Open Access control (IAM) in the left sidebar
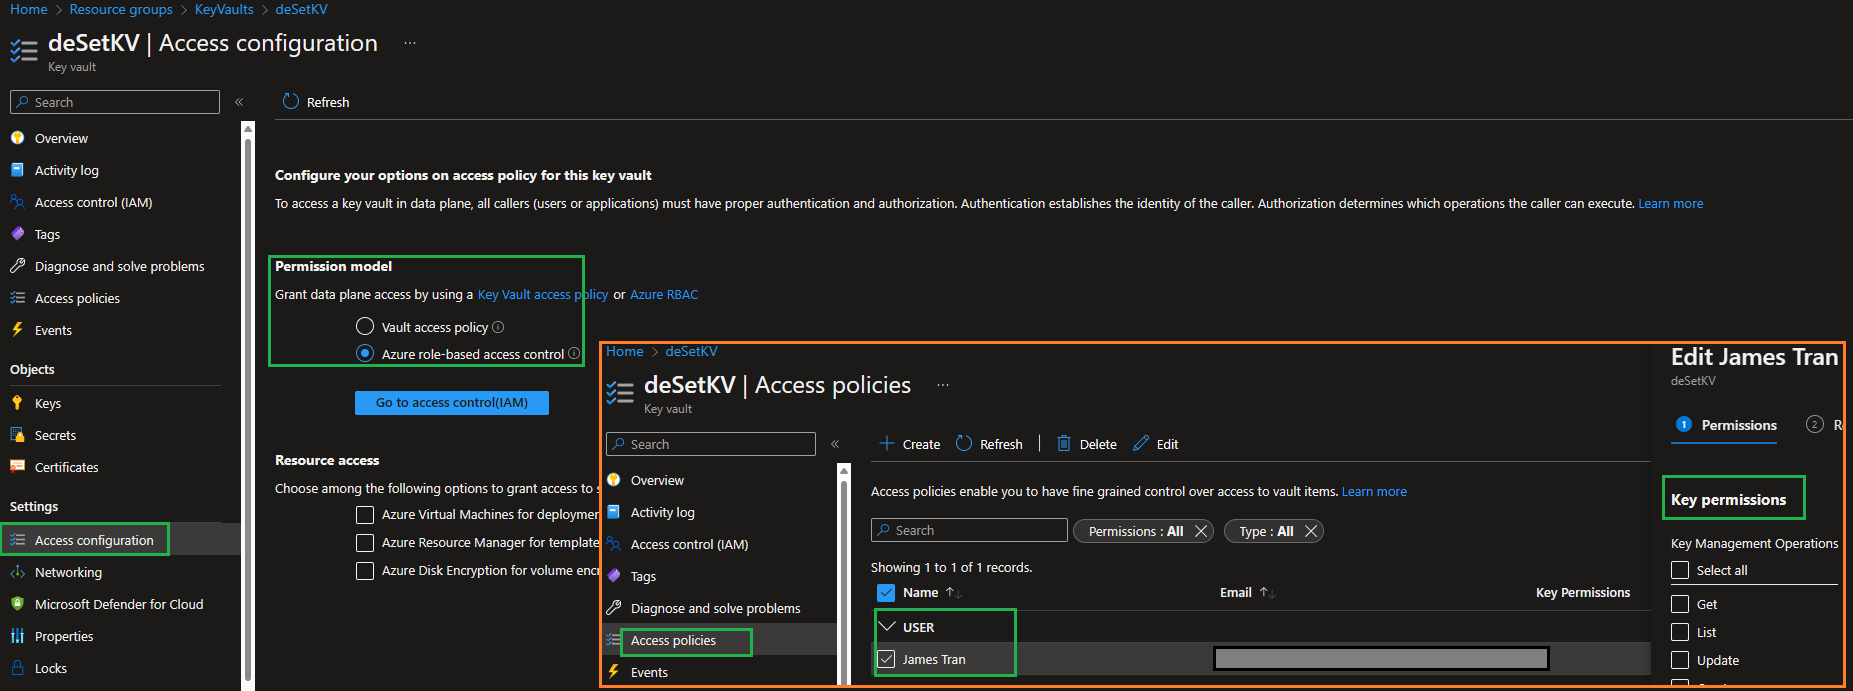This screenshot has width=1853, height=691. 93,202
